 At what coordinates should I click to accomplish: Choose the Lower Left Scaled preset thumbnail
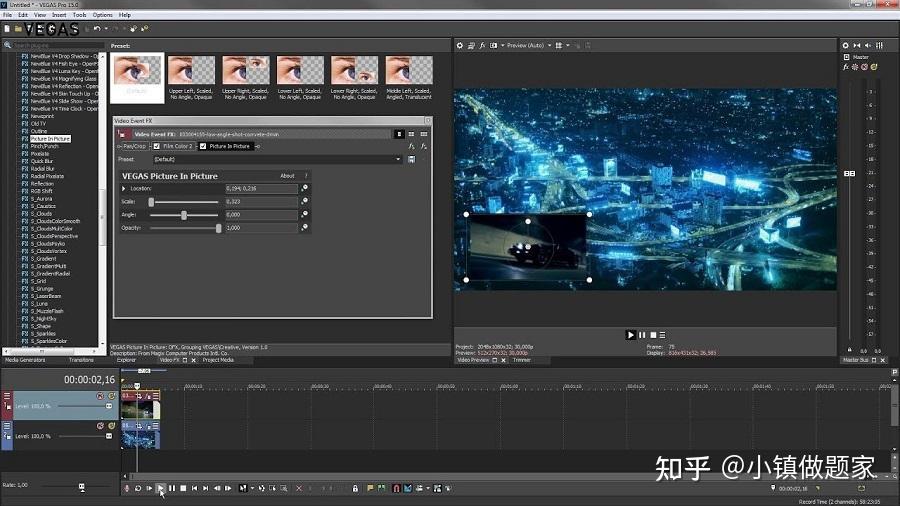pos(300,77)
